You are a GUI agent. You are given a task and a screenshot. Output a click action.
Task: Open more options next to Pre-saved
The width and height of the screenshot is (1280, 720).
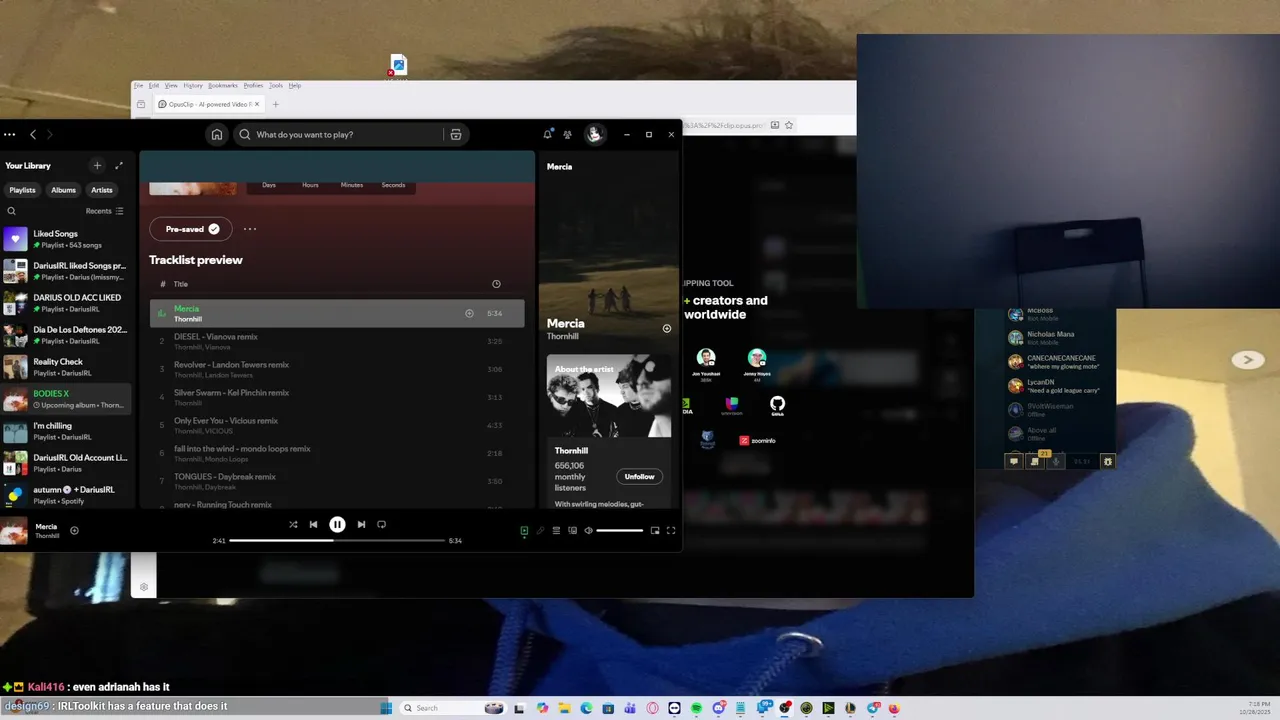click(x=250, y=229)
